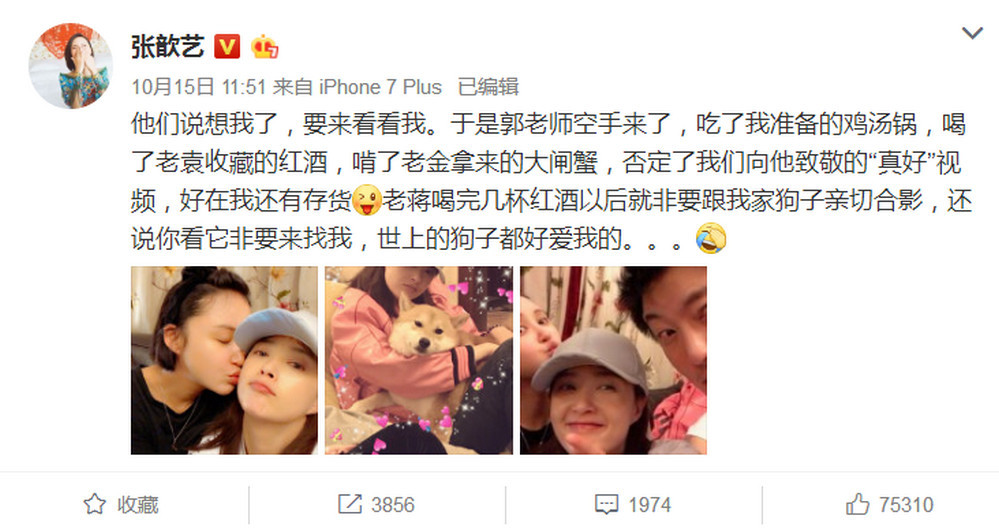Open the first photo of two women
The image size is (999, 531).
[x=224, y=360]
